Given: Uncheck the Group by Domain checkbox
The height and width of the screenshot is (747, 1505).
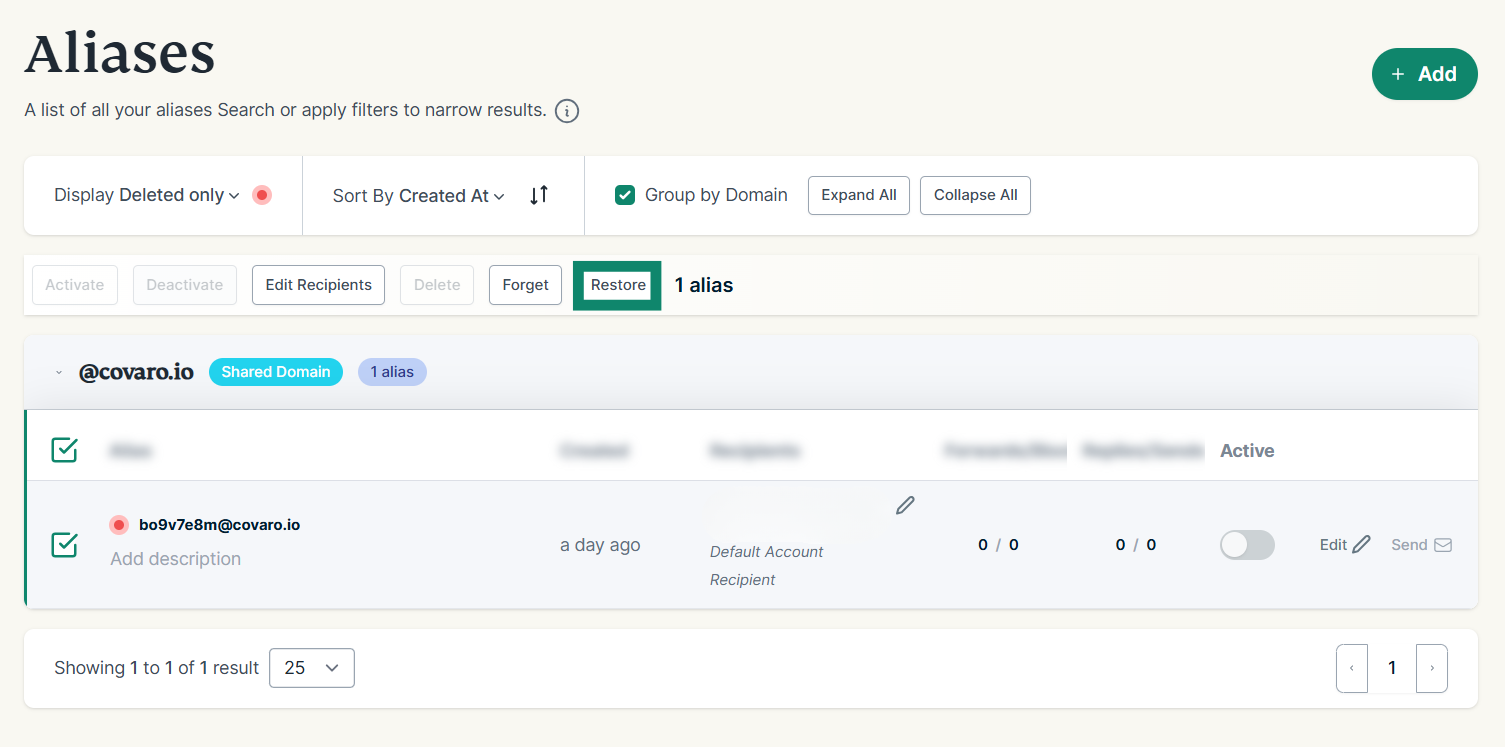Looking at the screenshot, I should [625, 195].
